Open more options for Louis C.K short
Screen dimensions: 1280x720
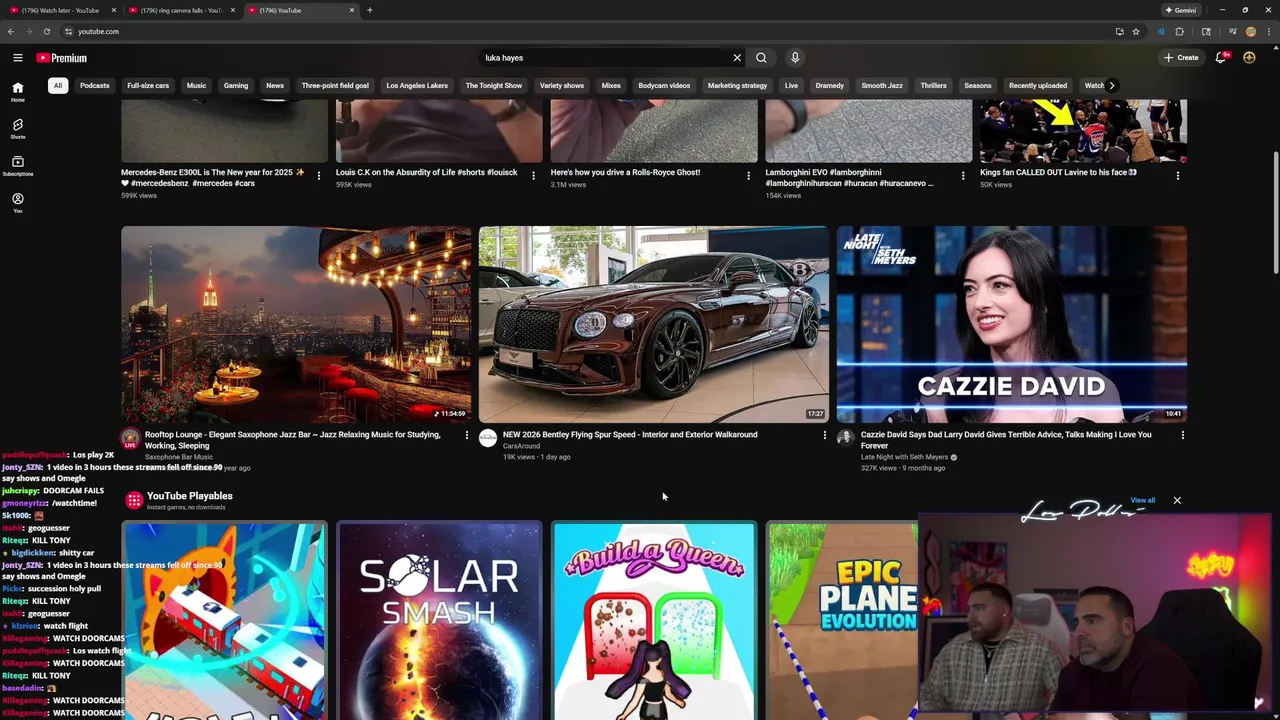533,176
